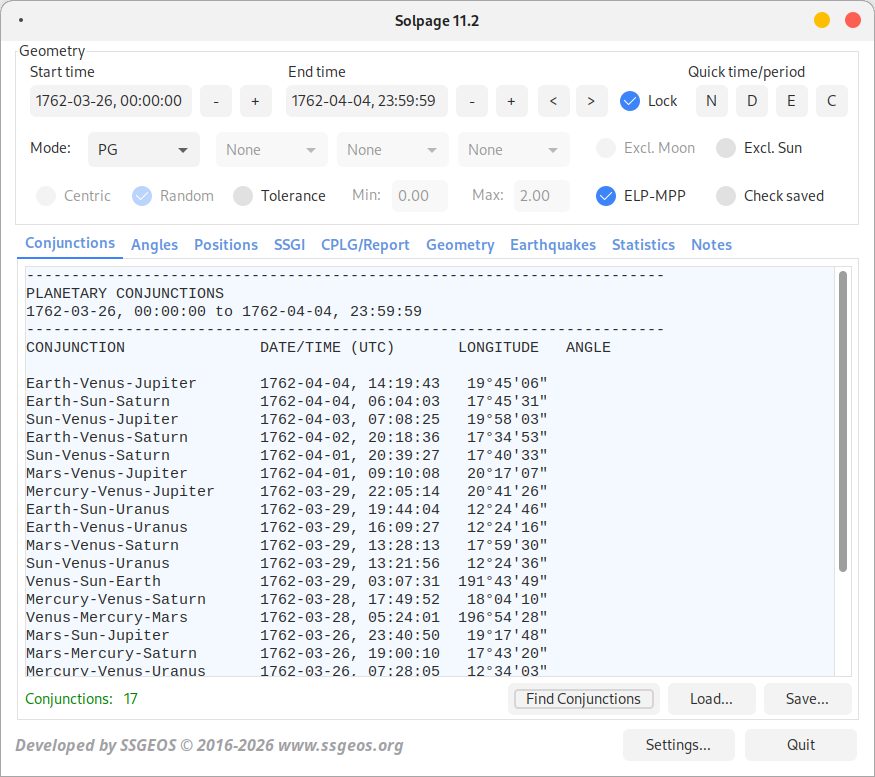The image size is (875, 777).
Task: Click the Start time field
Action: [111, 101]
